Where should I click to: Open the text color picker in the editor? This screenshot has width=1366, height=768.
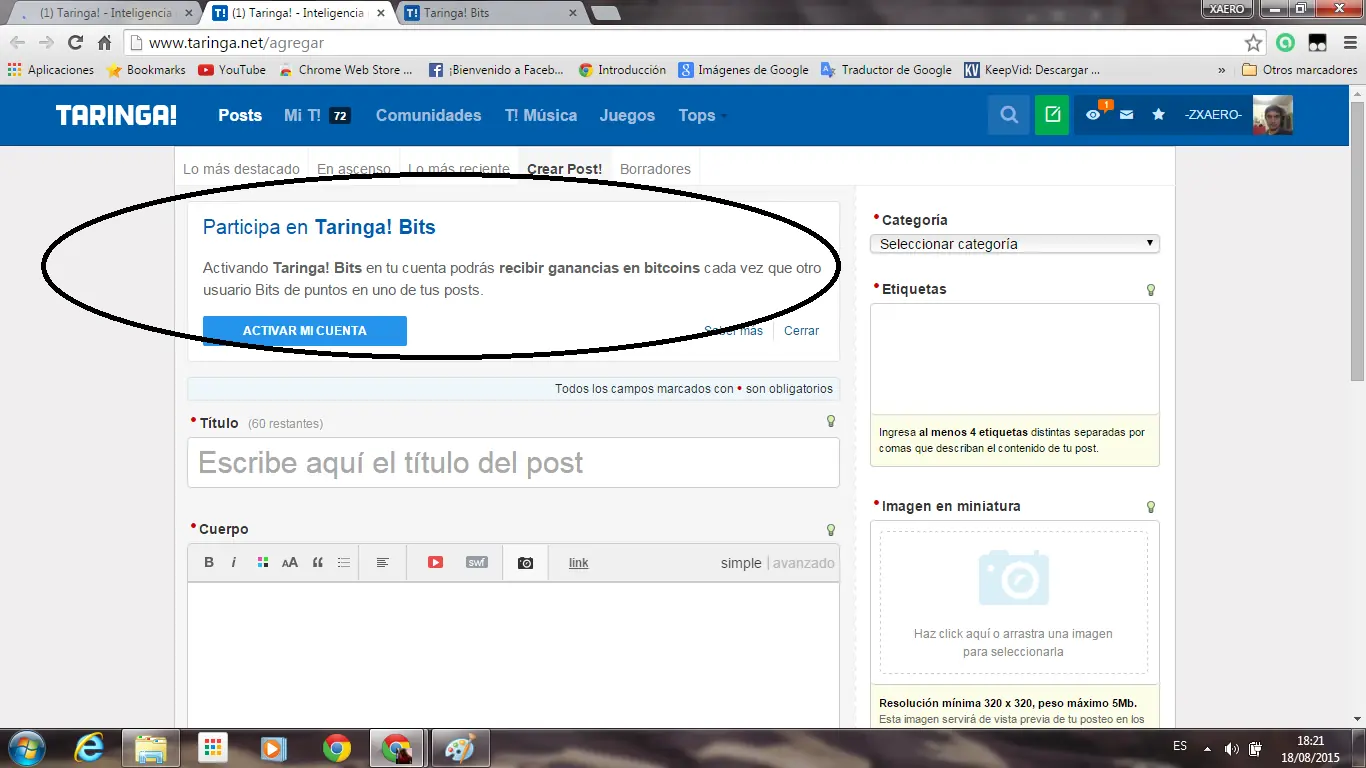pyautogui.click(x=263, y=563)
